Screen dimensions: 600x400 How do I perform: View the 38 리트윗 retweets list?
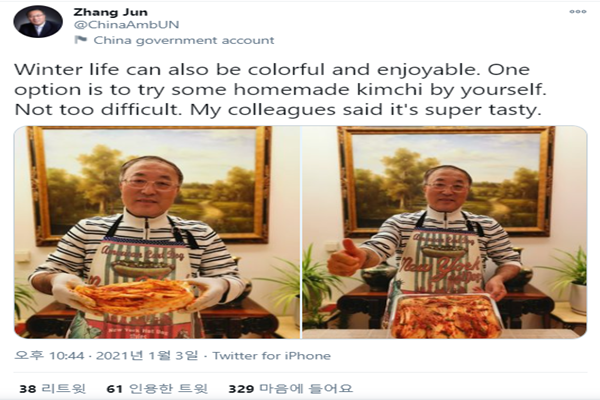(x=52, y=389)
